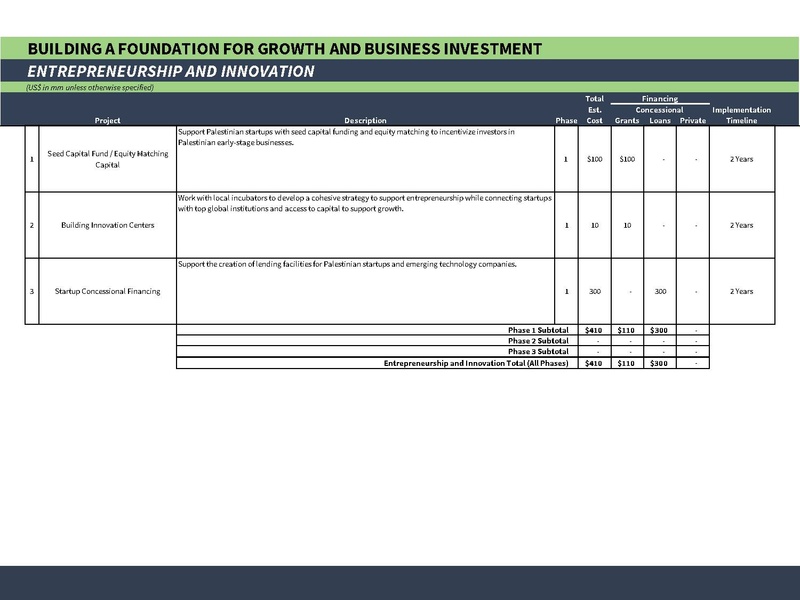
Task: Select the 'Description' column header
Action: click(x=365, y=121)
